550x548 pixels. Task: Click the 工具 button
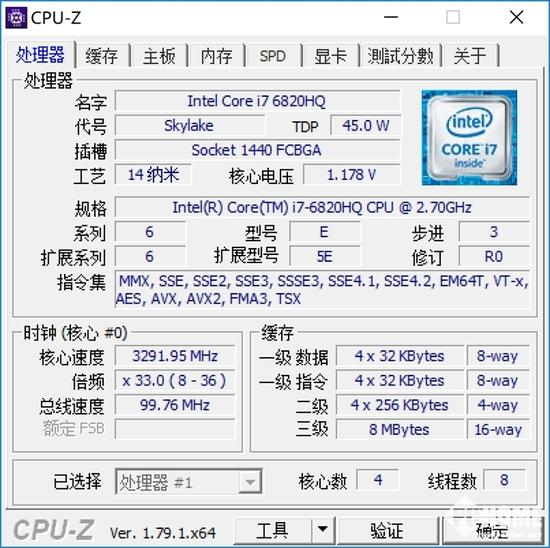pos(273,530)
